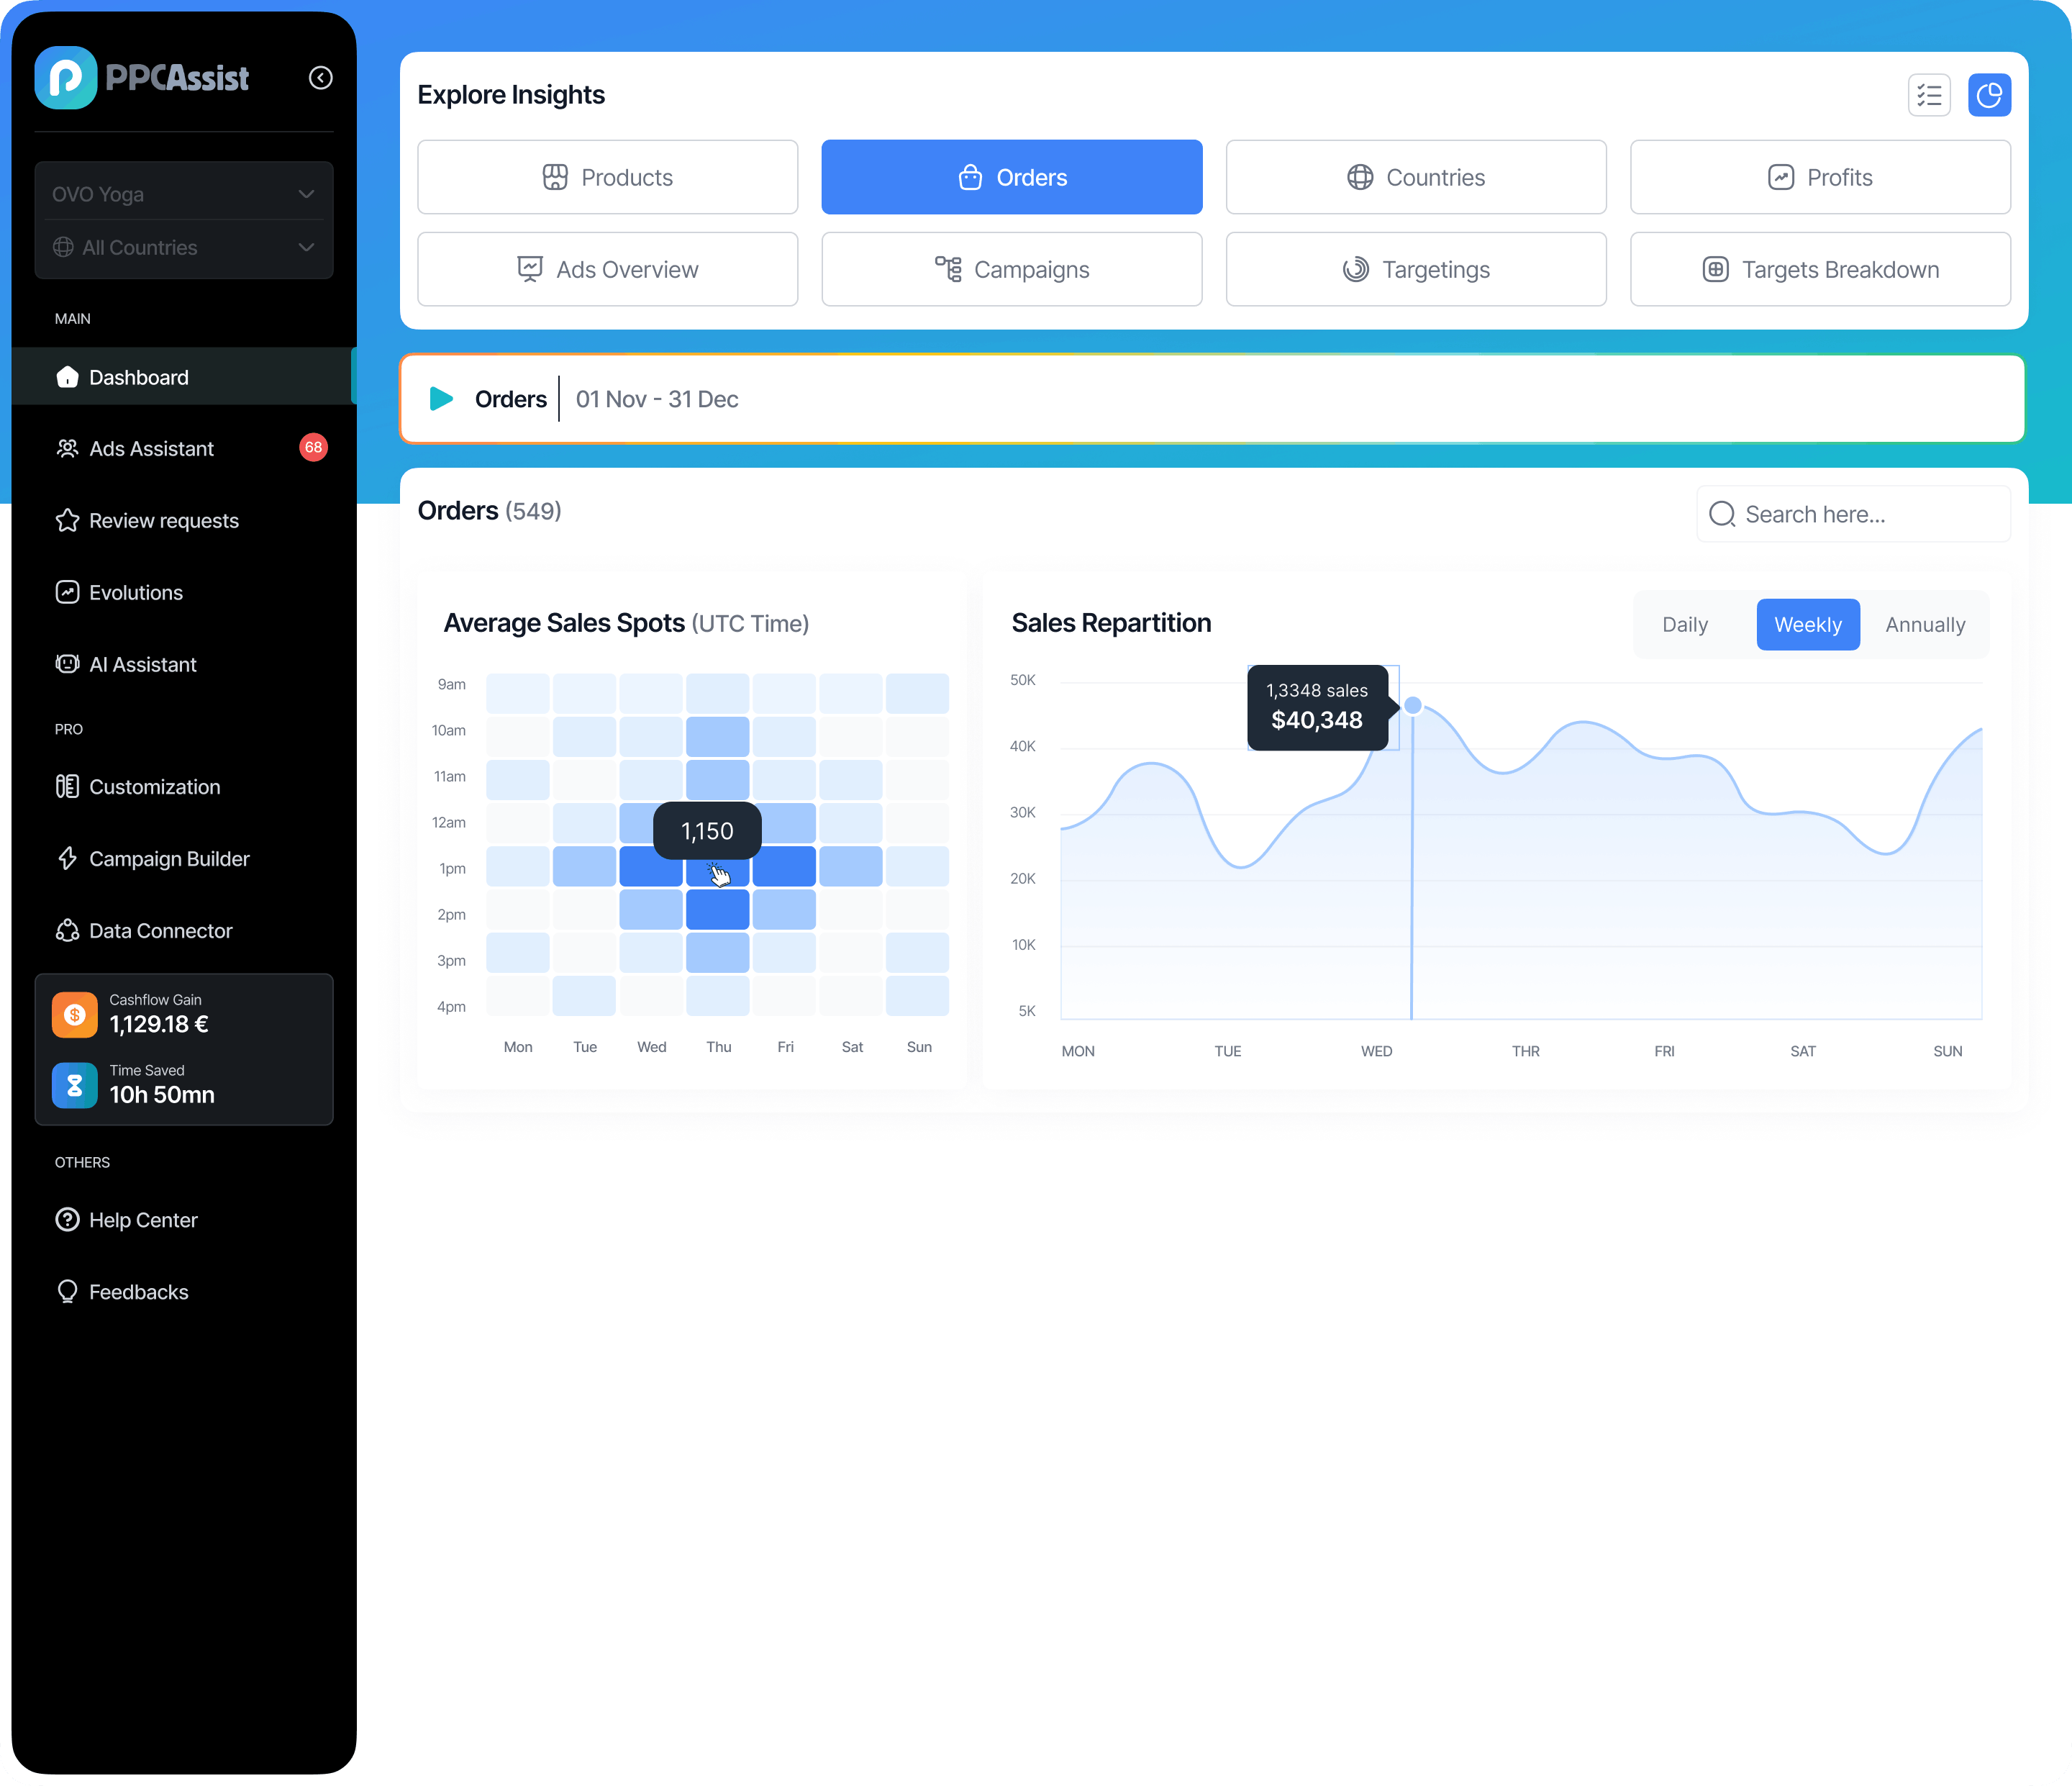Collapse the sidebar with the arrow icon

tap(320, 78)
